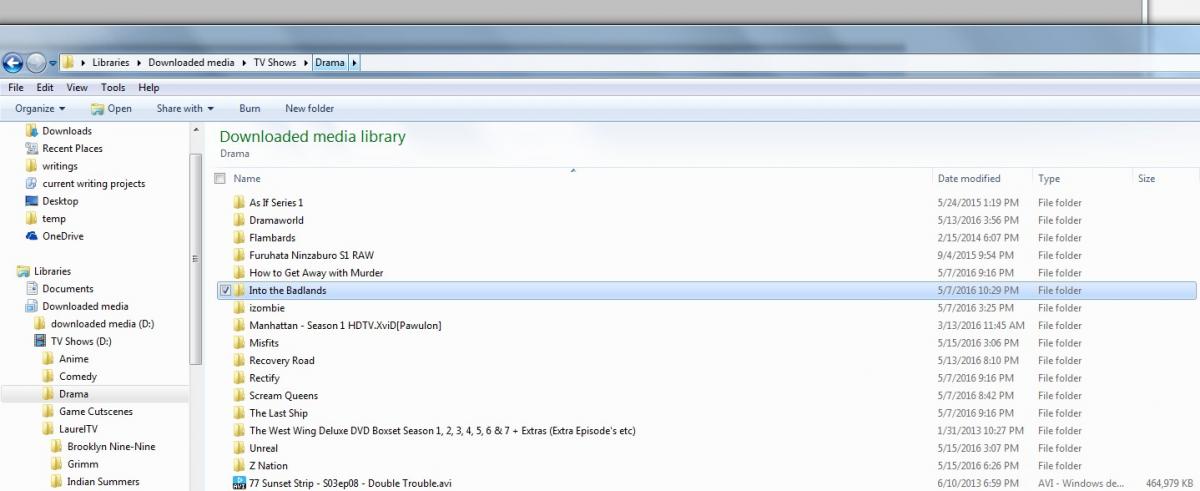Select the Rectify folder icon
1200x491 pixels.
pyautogui.click(x=238, y=378)
